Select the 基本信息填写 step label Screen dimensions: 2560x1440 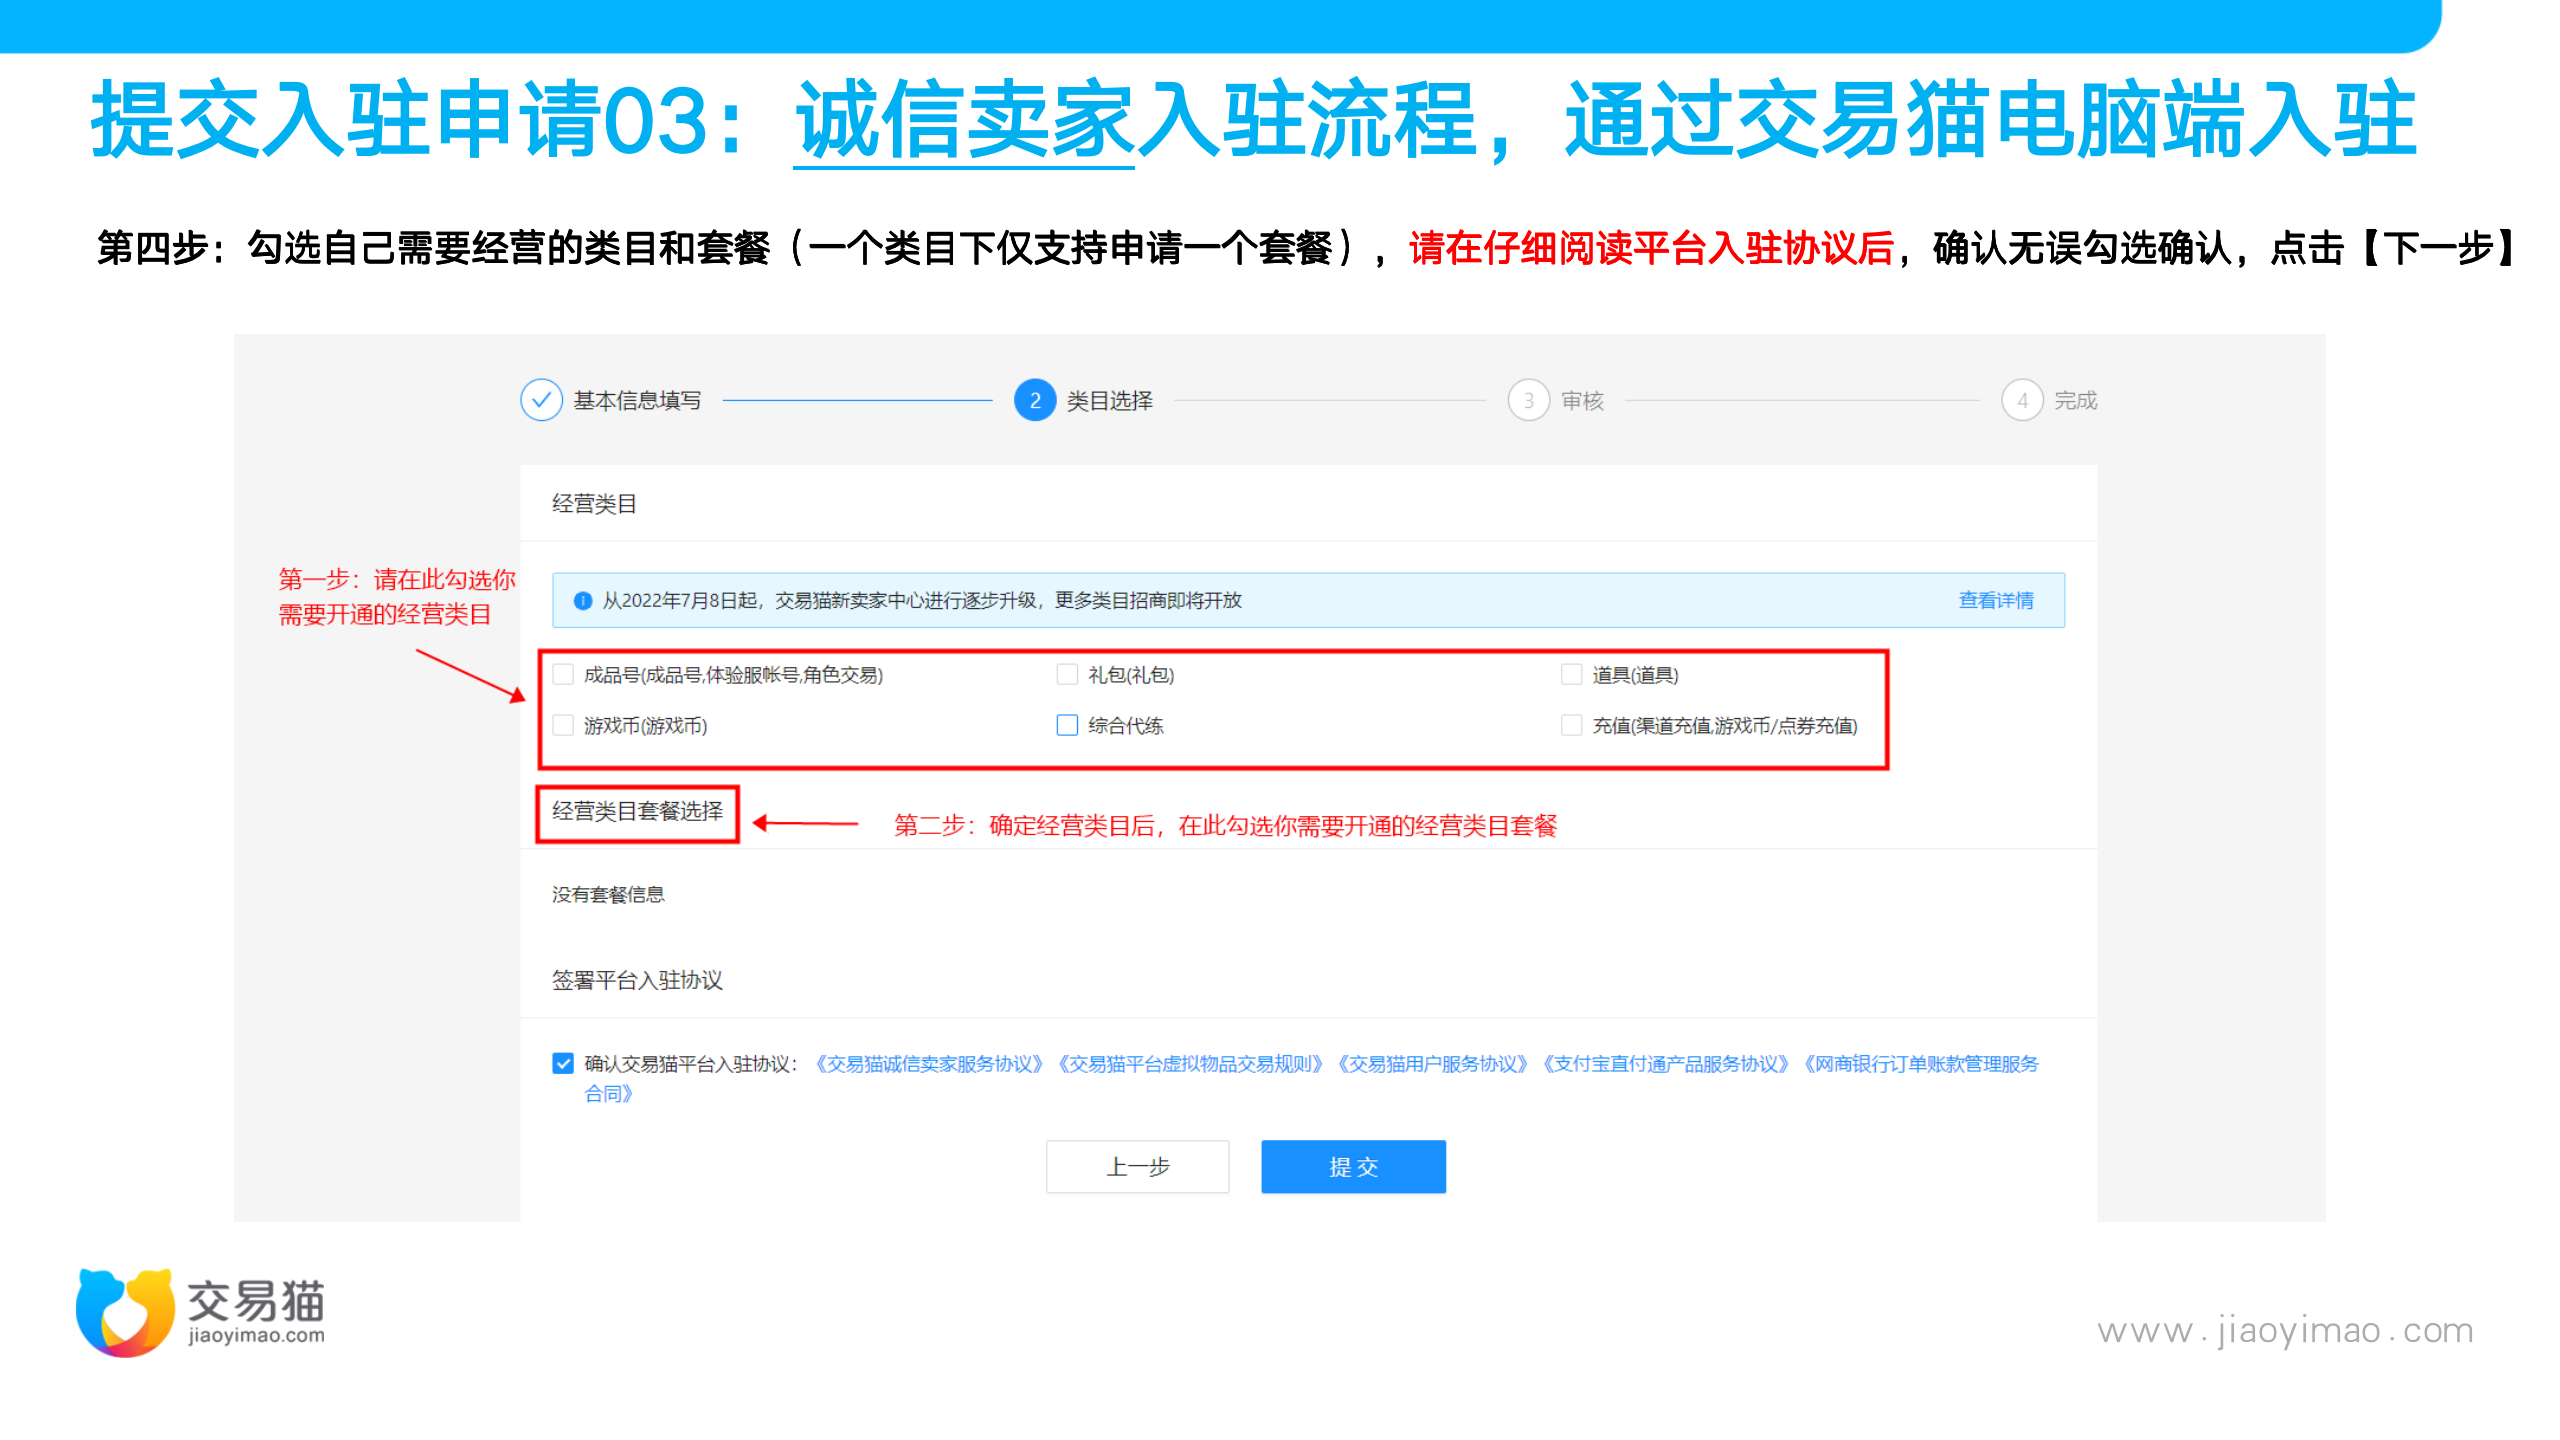pyautogui.click(x=637, y=400)
